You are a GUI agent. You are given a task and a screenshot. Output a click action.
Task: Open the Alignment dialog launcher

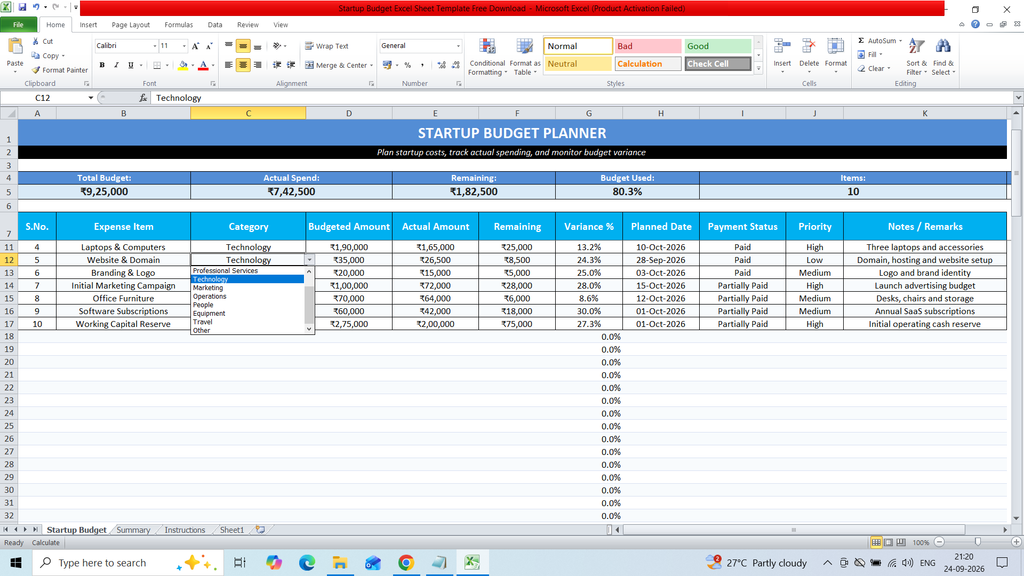[x=372, y=84]
